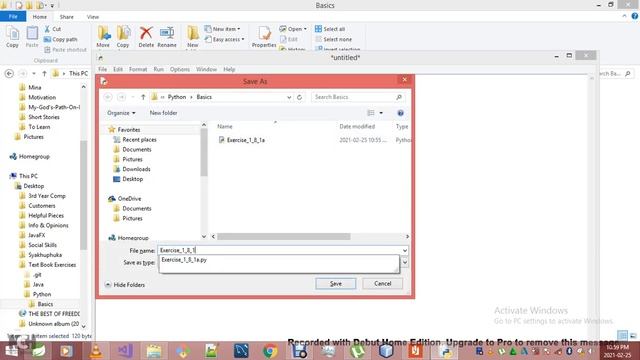Collapse the folder pane via Hide Folders
The image size is (640, 360).
125,285
